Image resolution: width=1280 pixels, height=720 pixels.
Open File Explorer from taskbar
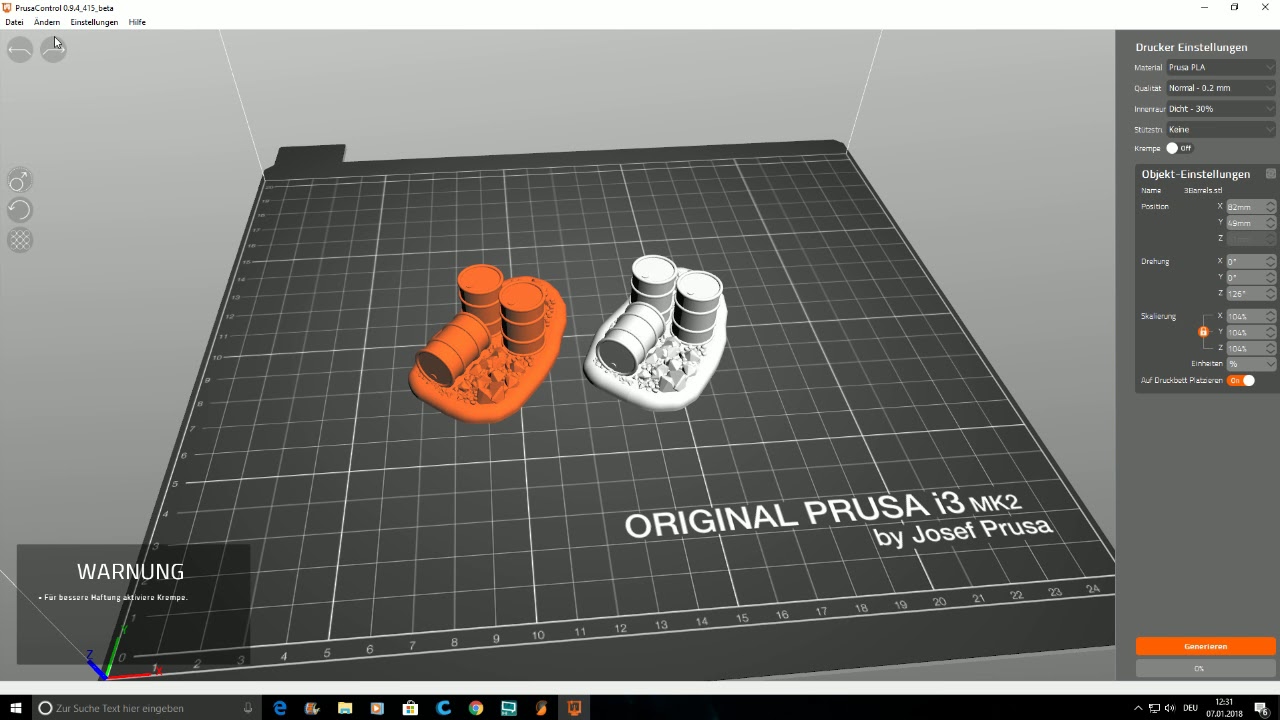pyautogui.click(x=345, y=708)
